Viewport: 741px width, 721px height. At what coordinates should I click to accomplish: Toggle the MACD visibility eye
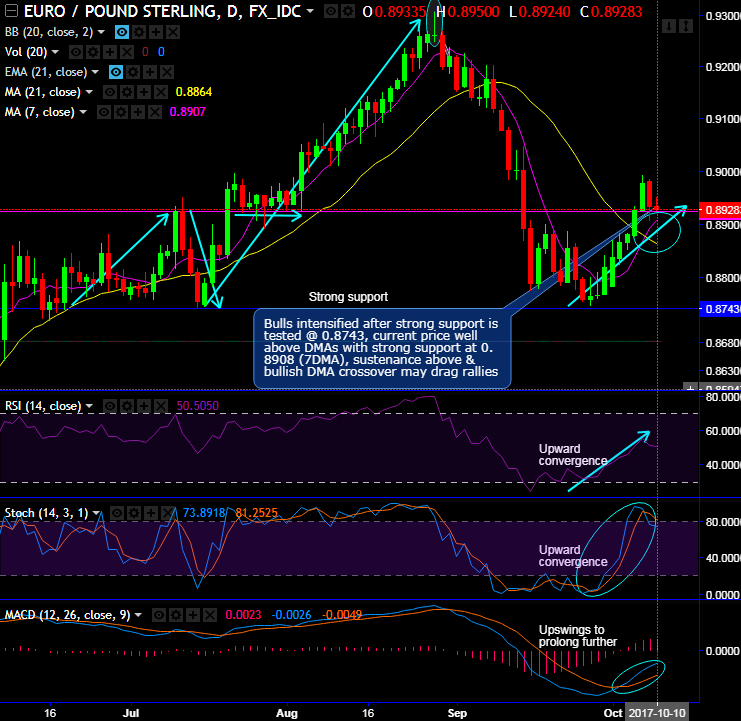159,615
